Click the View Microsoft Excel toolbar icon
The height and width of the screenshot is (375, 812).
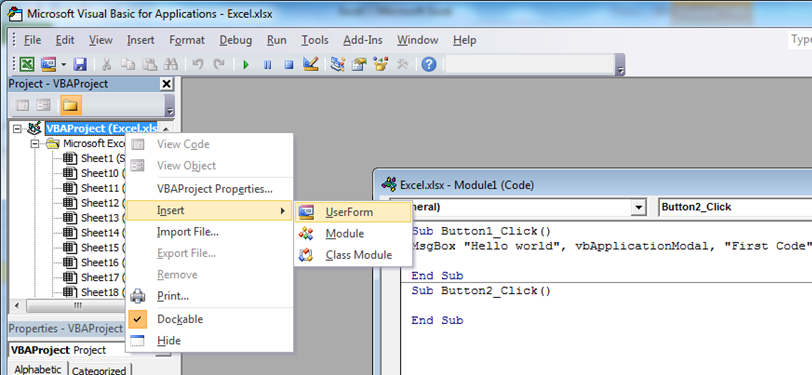coord(27,65)
